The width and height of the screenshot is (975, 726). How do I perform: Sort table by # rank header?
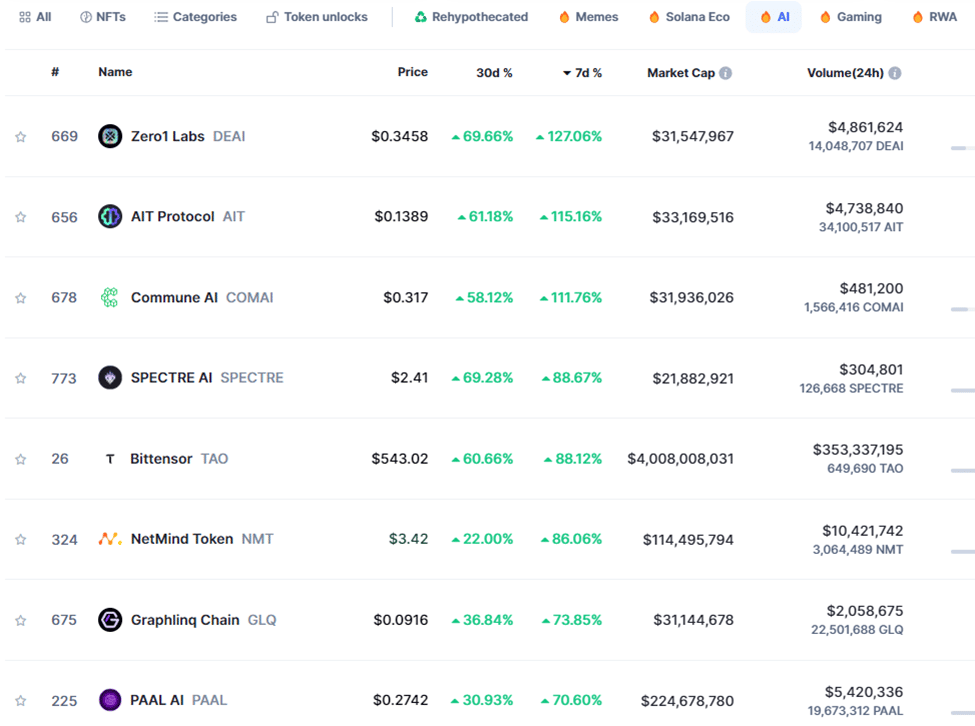(x=55, y=72)
